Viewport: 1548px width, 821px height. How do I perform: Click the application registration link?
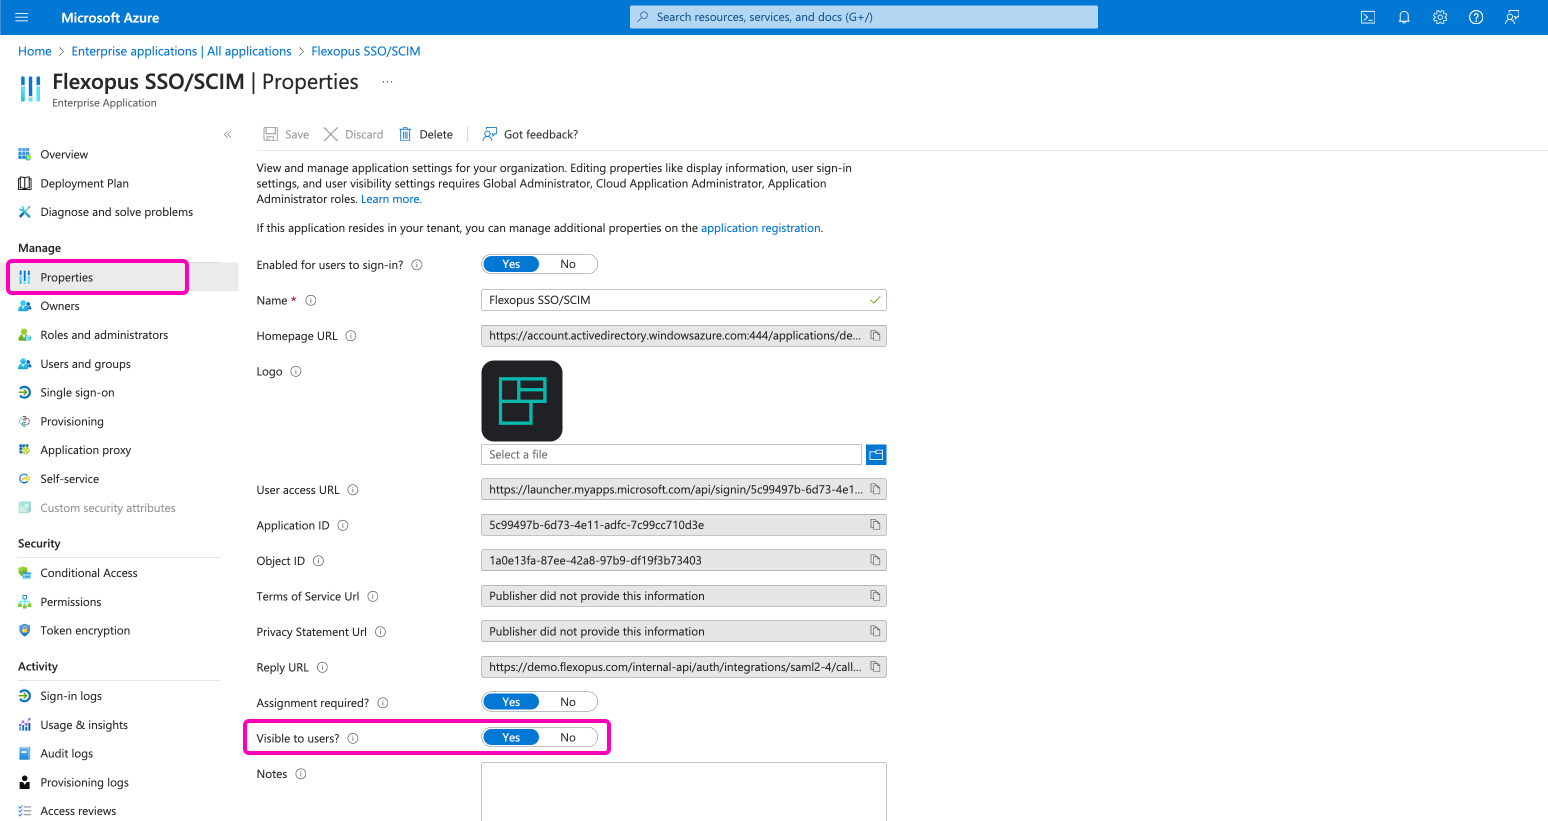coord(760,228)
